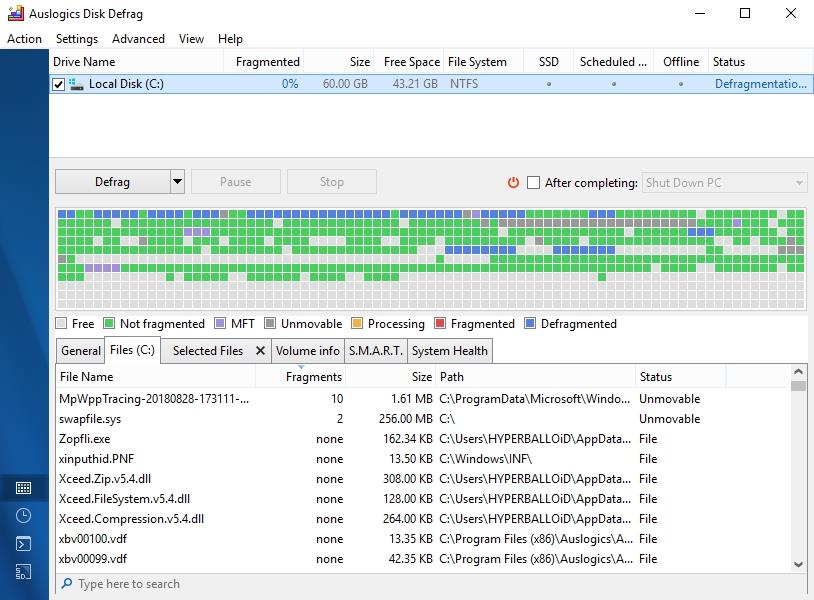
Task: Click the Fragmented column header in drive list
Action: click(x=264, y=62)
